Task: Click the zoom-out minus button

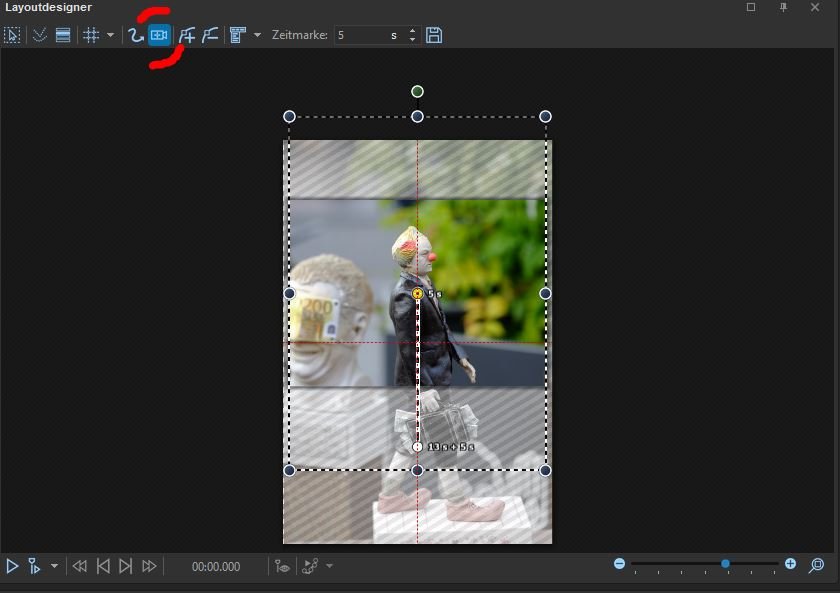Action: click(x=619, y=564)
